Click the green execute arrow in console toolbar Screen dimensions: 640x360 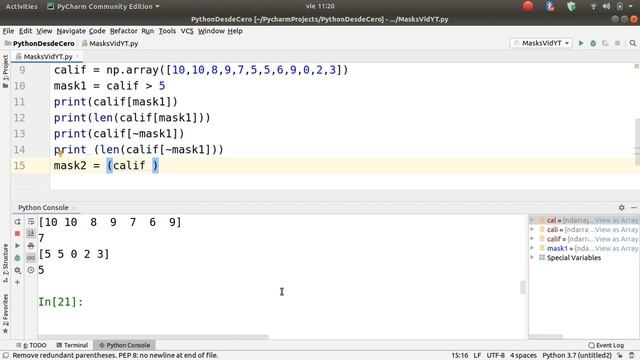pos(18,246)
